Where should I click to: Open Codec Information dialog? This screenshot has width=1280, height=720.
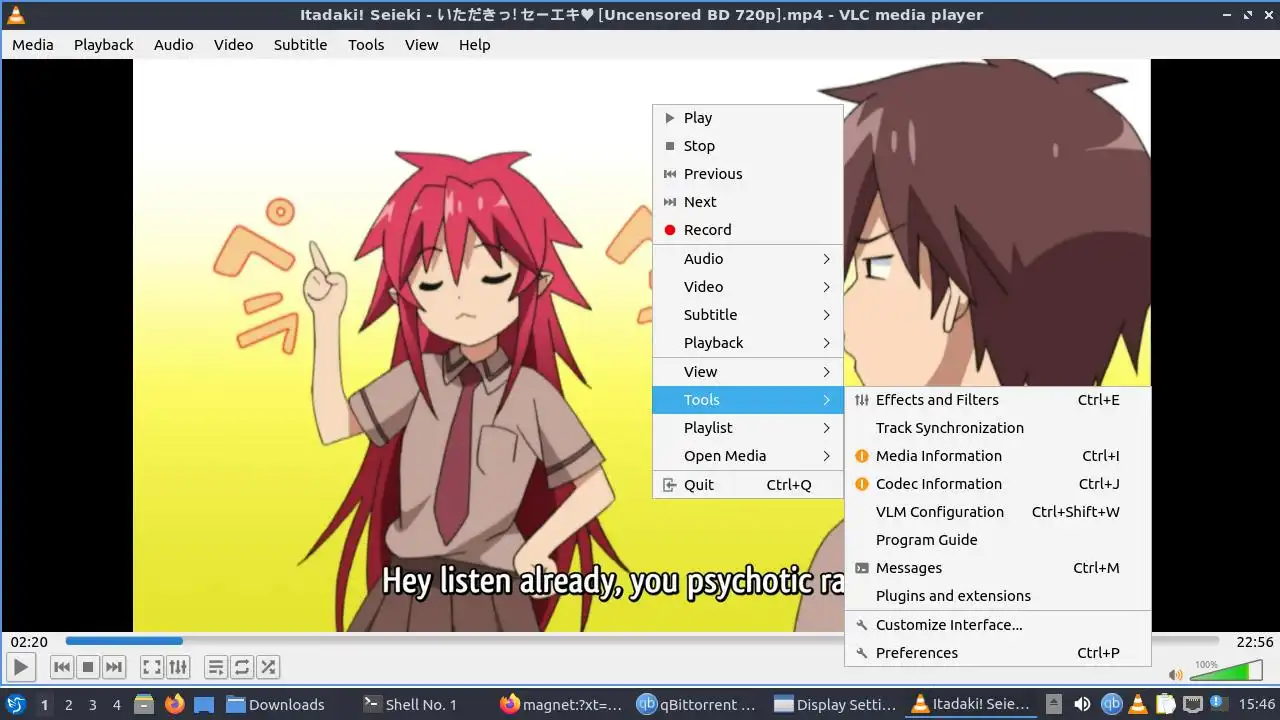click(998, 484)
